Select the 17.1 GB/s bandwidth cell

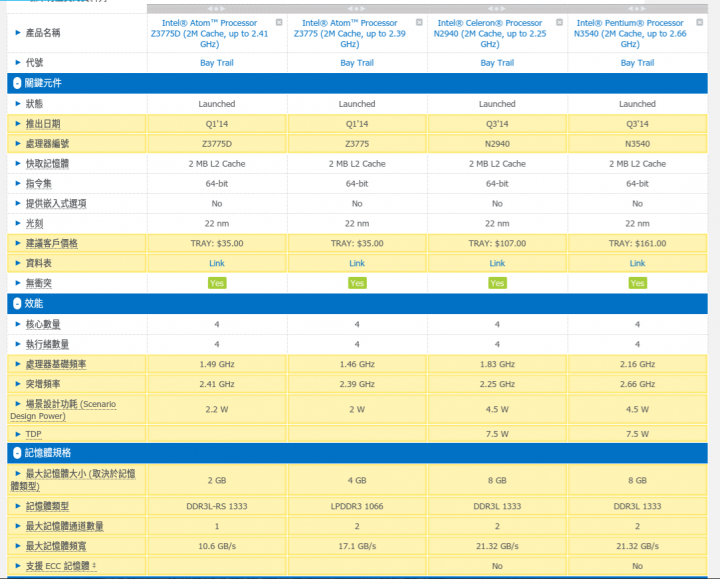click(357, 546)
